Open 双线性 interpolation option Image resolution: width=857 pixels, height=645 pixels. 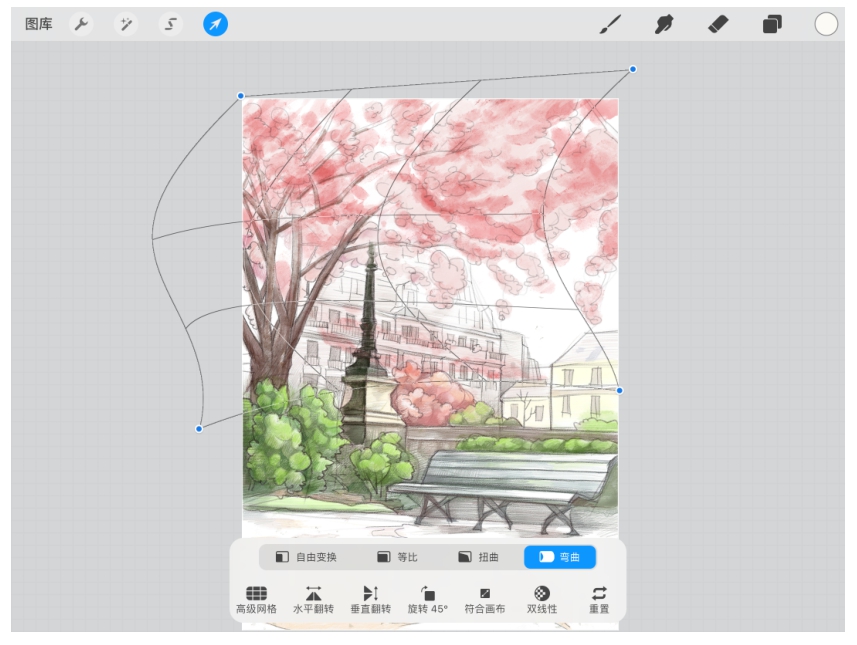(x=542, y=600)
